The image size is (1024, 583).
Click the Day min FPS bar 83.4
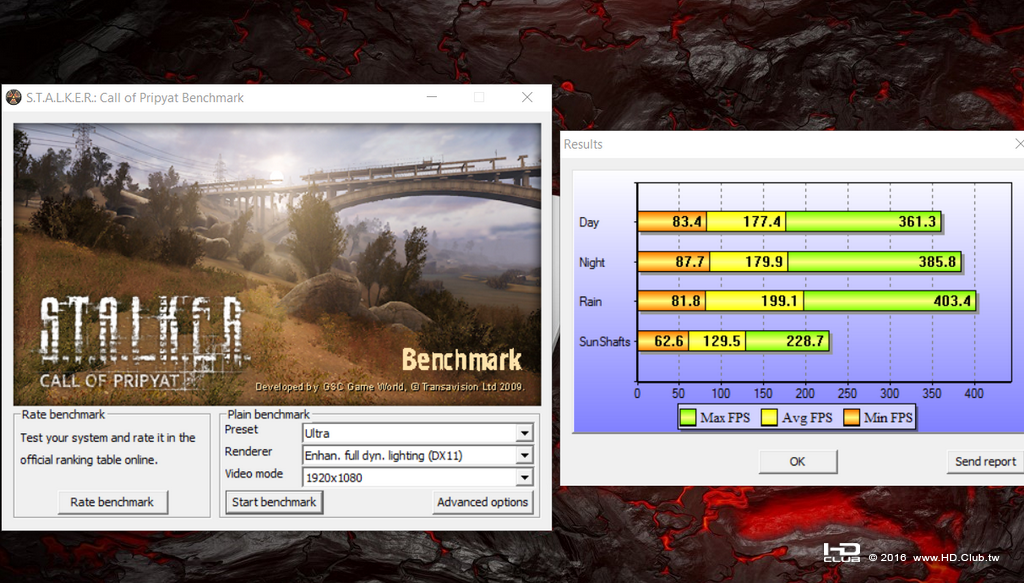tap(672, 221)
